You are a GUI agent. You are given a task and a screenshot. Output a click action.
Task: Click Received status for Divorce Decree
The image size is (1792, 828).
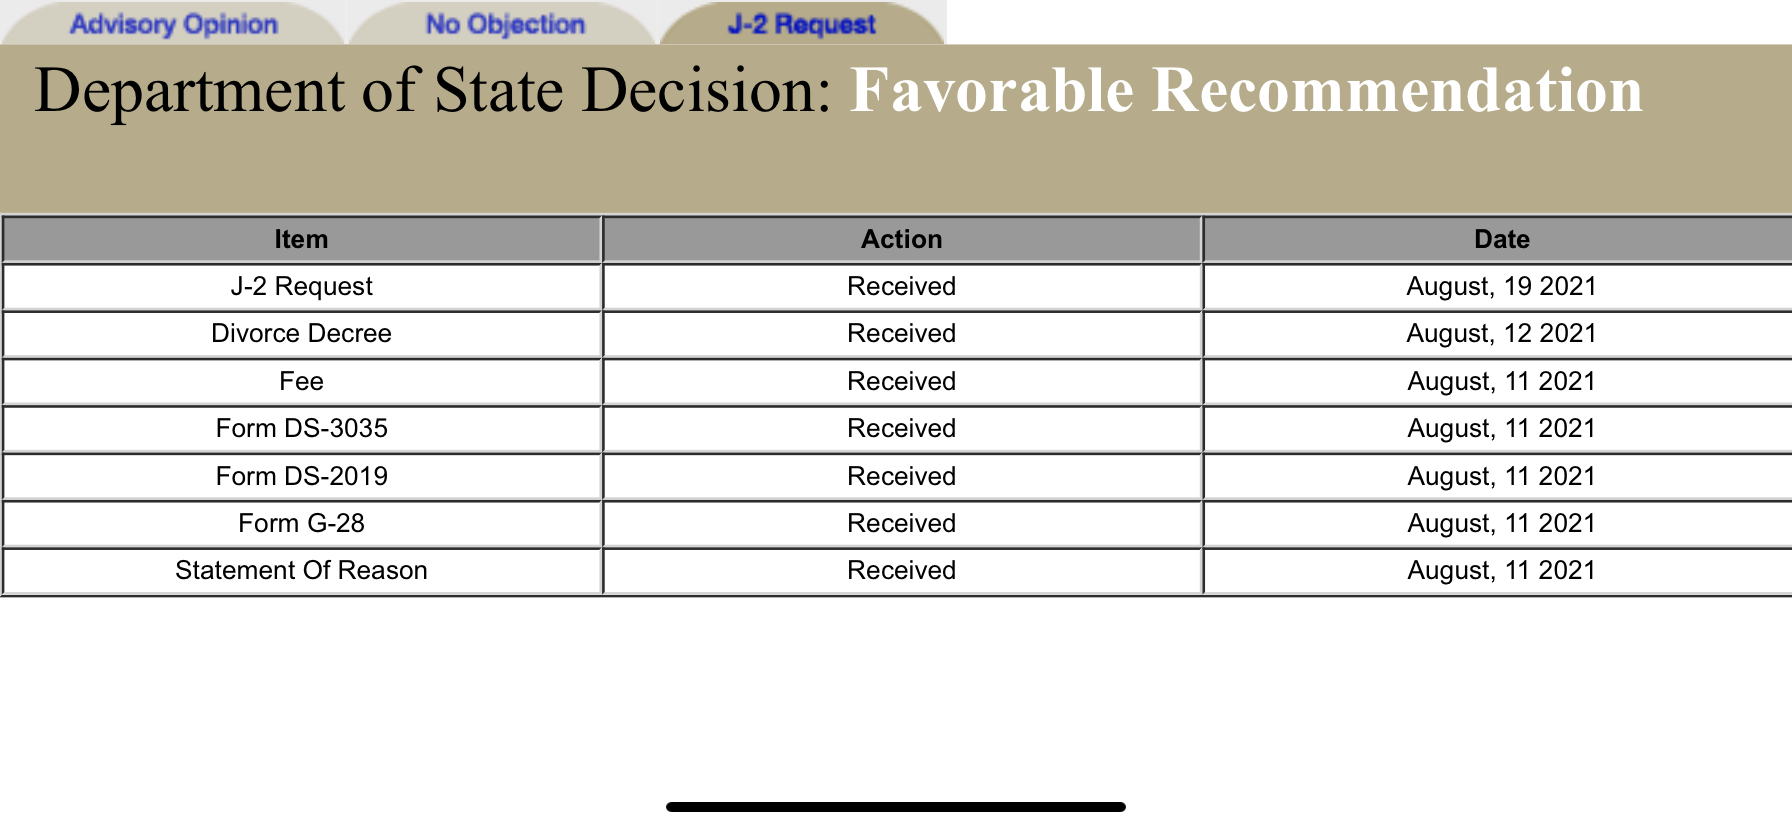(901, 333)
